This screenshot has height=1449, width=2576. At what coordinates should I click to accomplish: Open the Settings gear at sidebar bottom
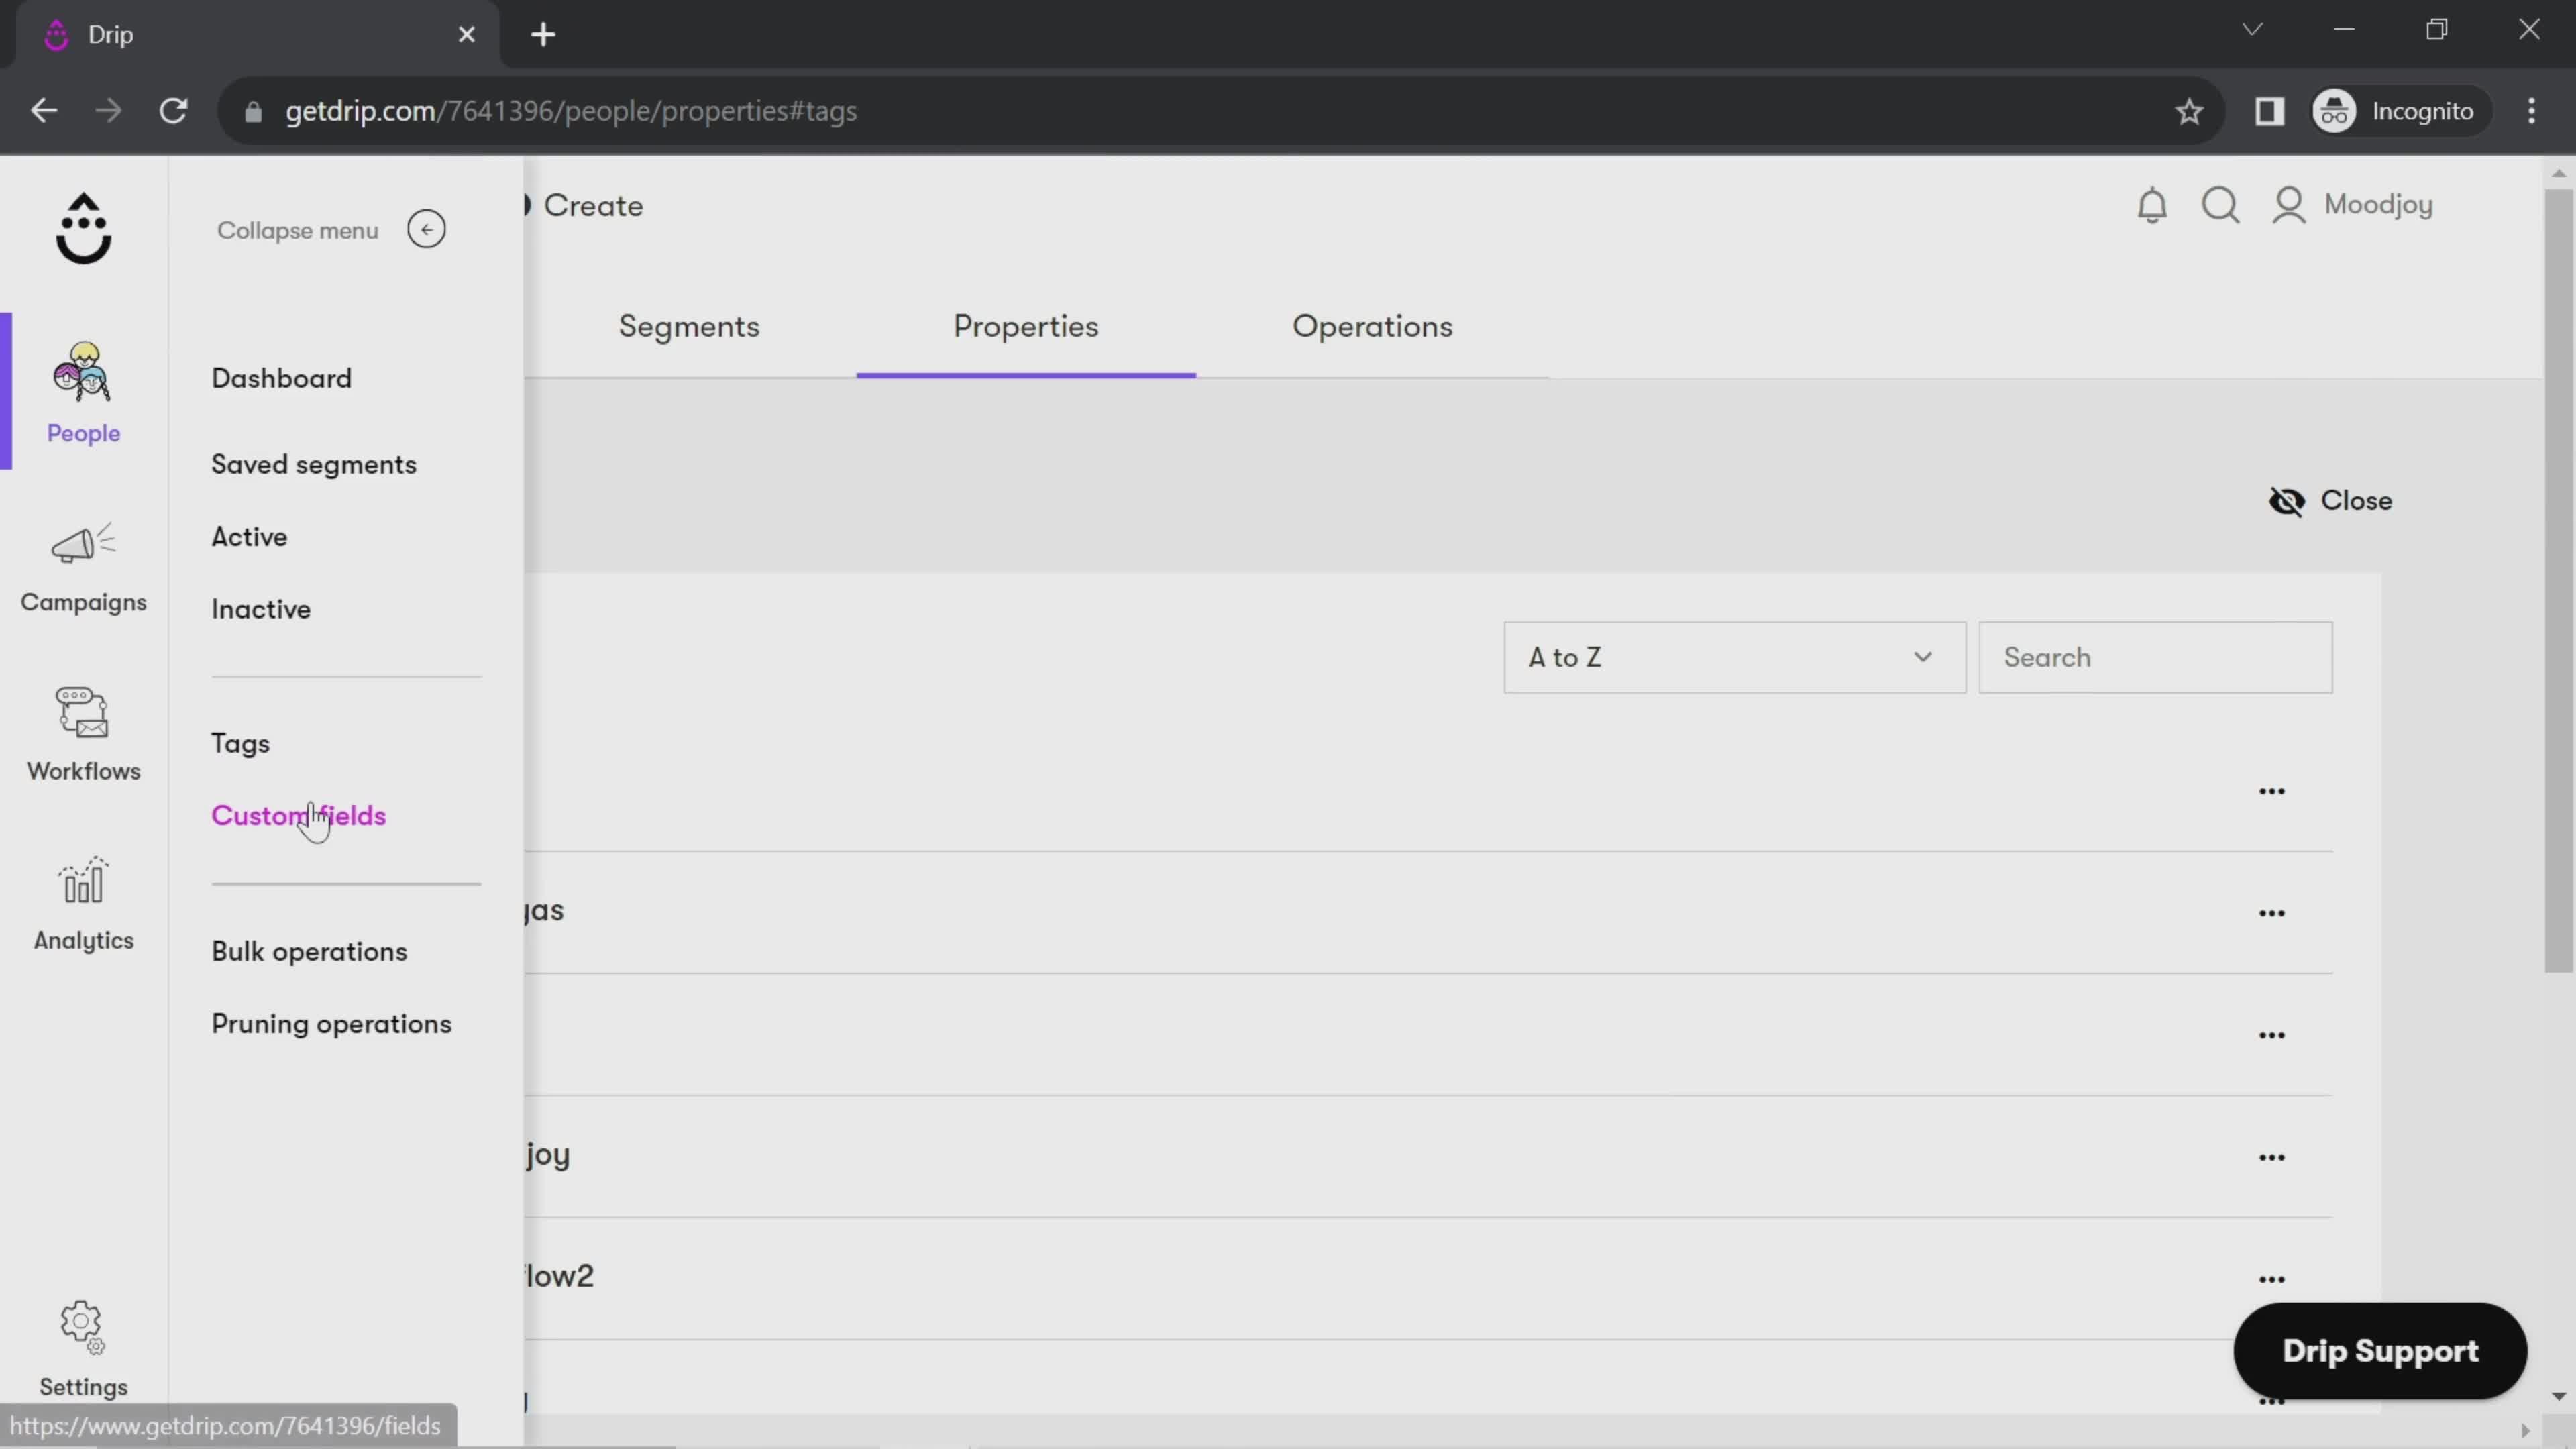[83, 1349]
